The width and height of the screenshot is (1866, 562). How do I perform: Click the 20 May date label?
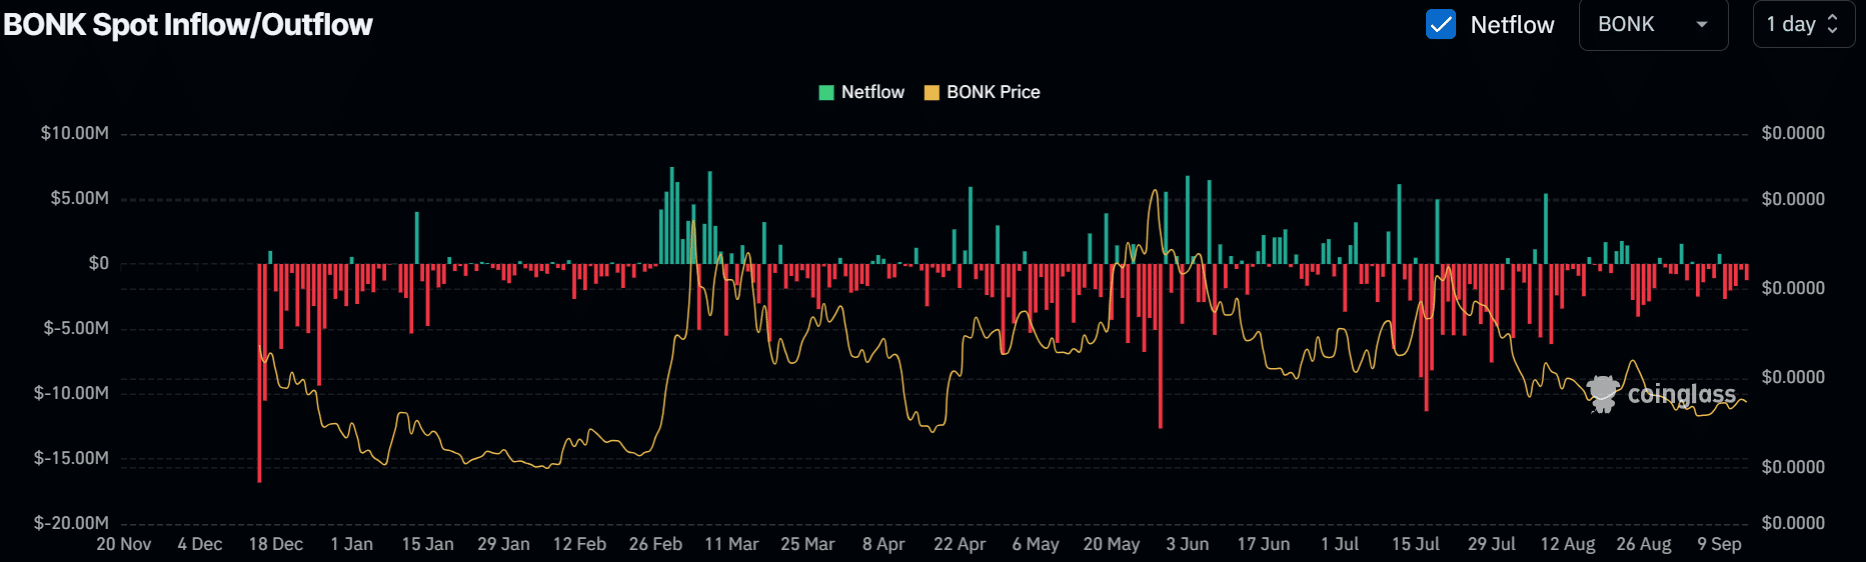click(x=1112, y=544)
